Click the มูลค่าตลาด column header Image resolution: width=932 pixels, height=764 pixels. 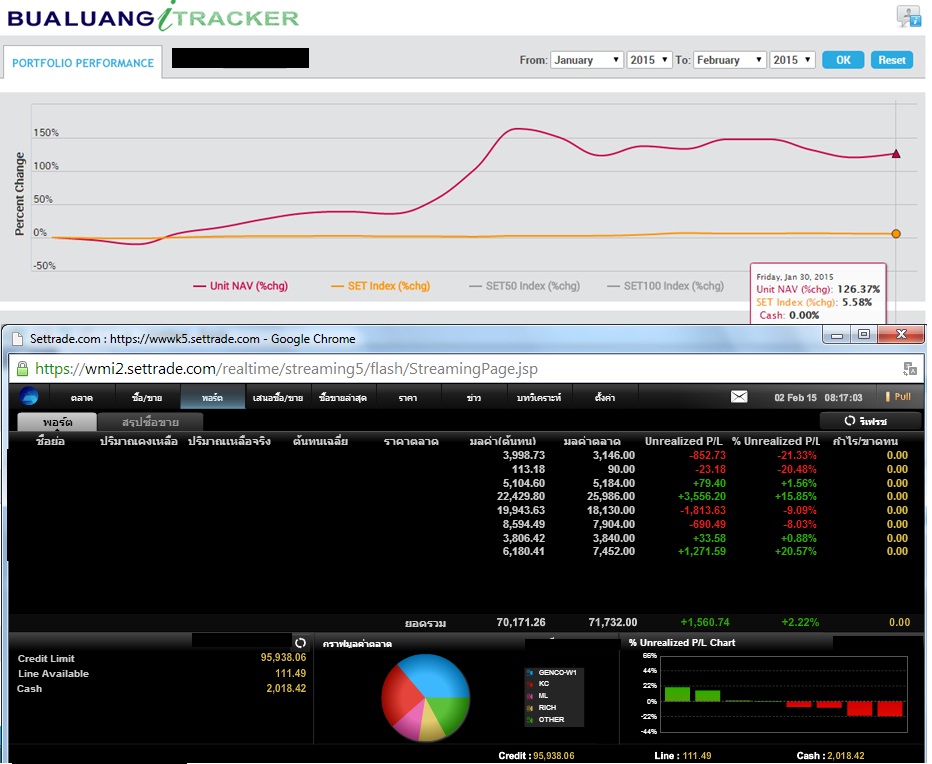591,441
